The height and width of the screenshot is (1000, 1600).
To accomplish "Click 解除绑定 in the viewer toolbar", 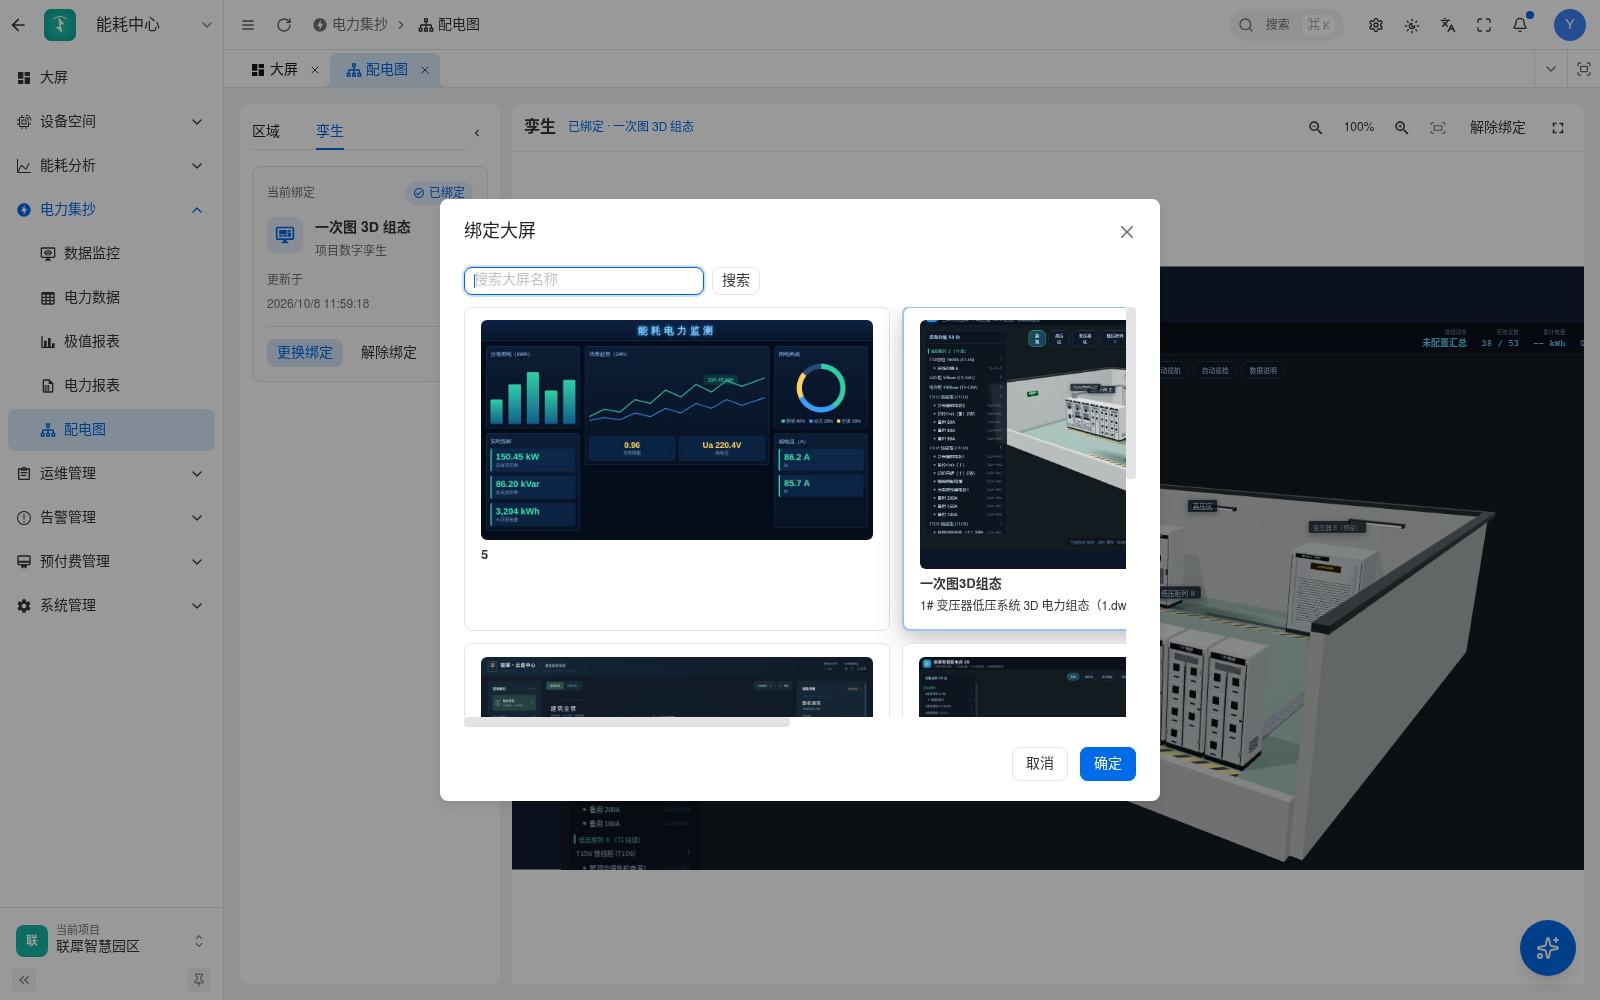I will pos(1498,128).
